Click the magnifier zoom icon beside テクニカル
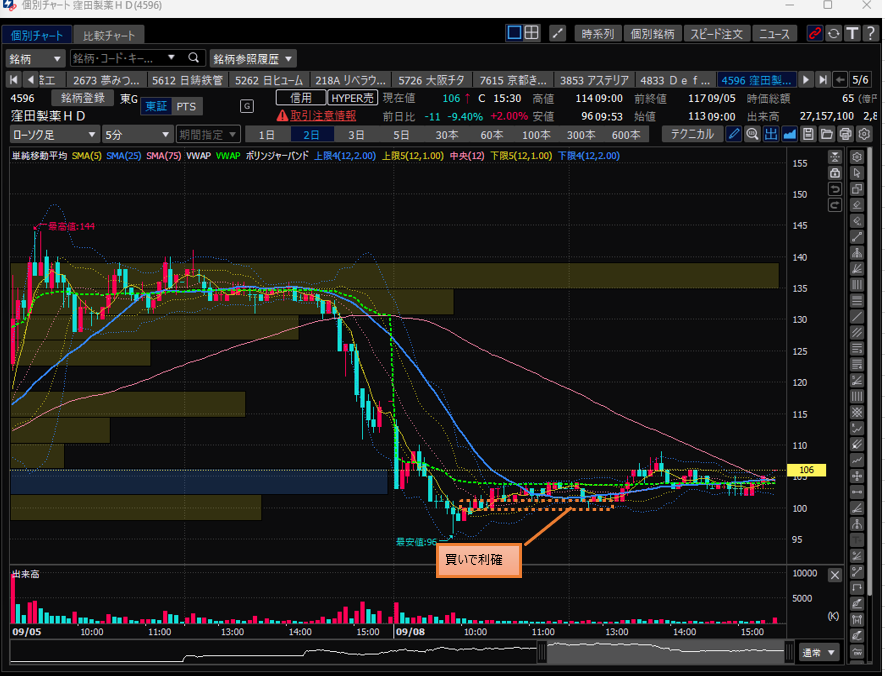 click(x=753, y=134)
